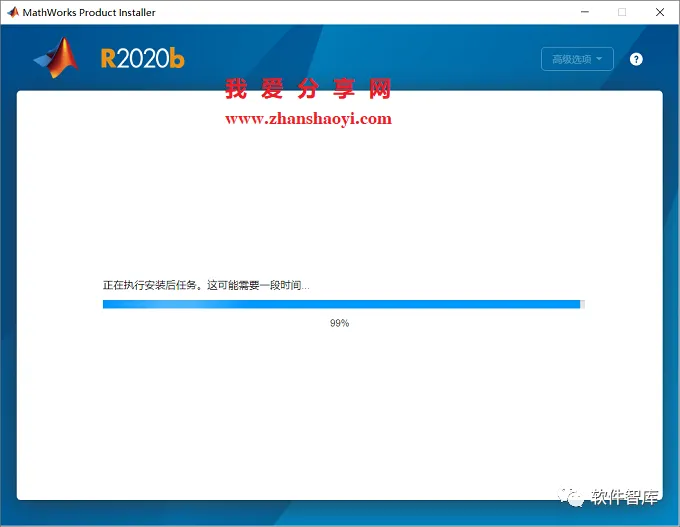Click the 正在执行安装后任务 status message

coord(206,285)
